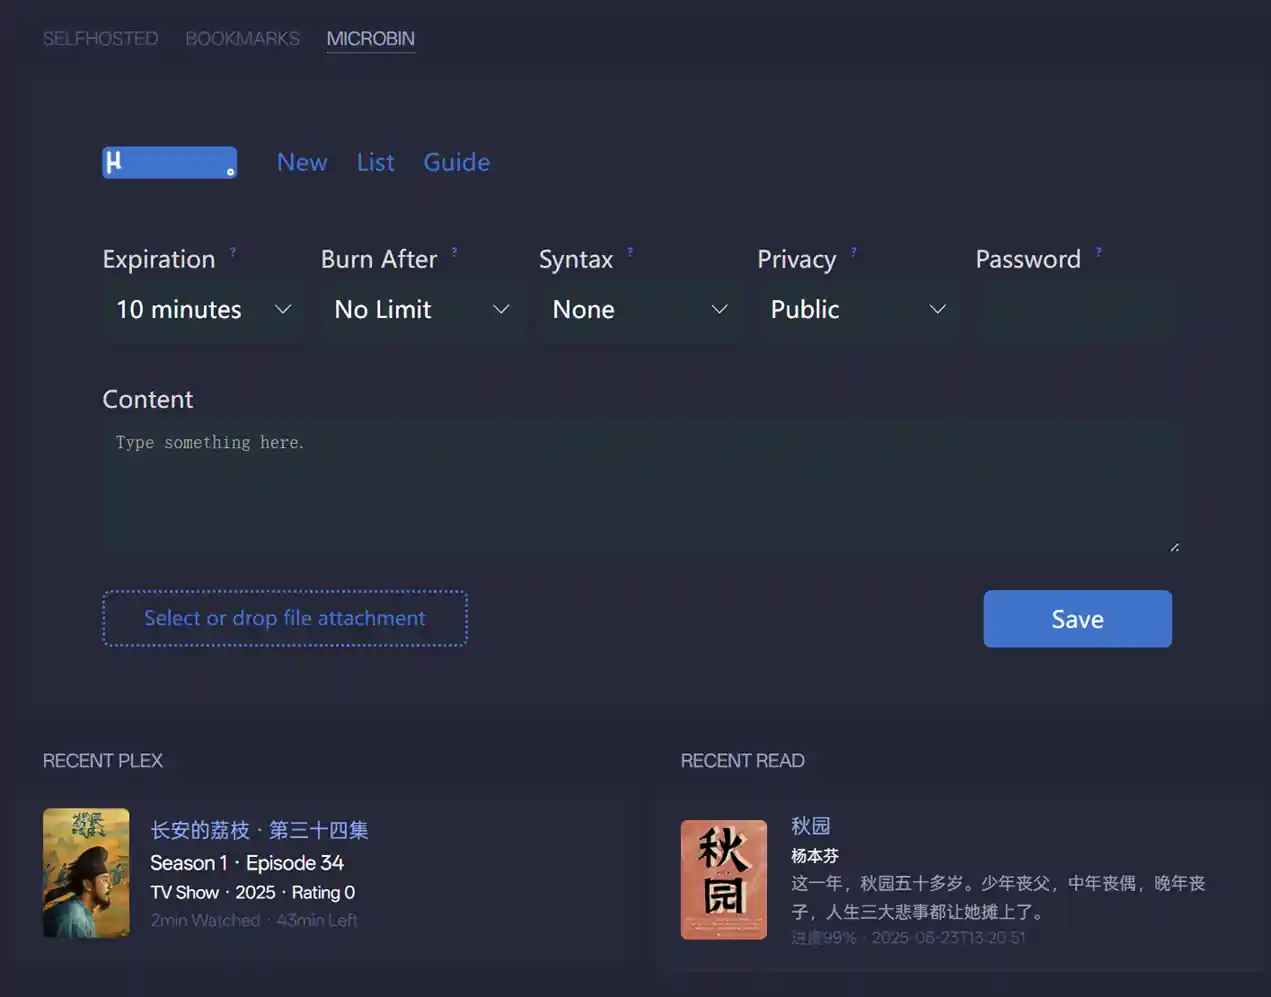Click Select or drop file attachment
The width and height of the screenshot is (1271, 997).
(x=285, y=619)
